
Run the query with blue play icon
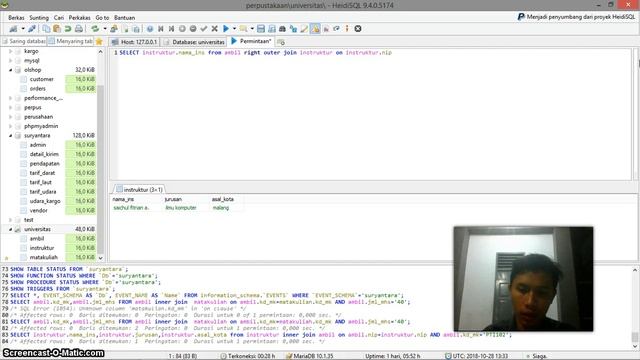[x=226, y=29]
